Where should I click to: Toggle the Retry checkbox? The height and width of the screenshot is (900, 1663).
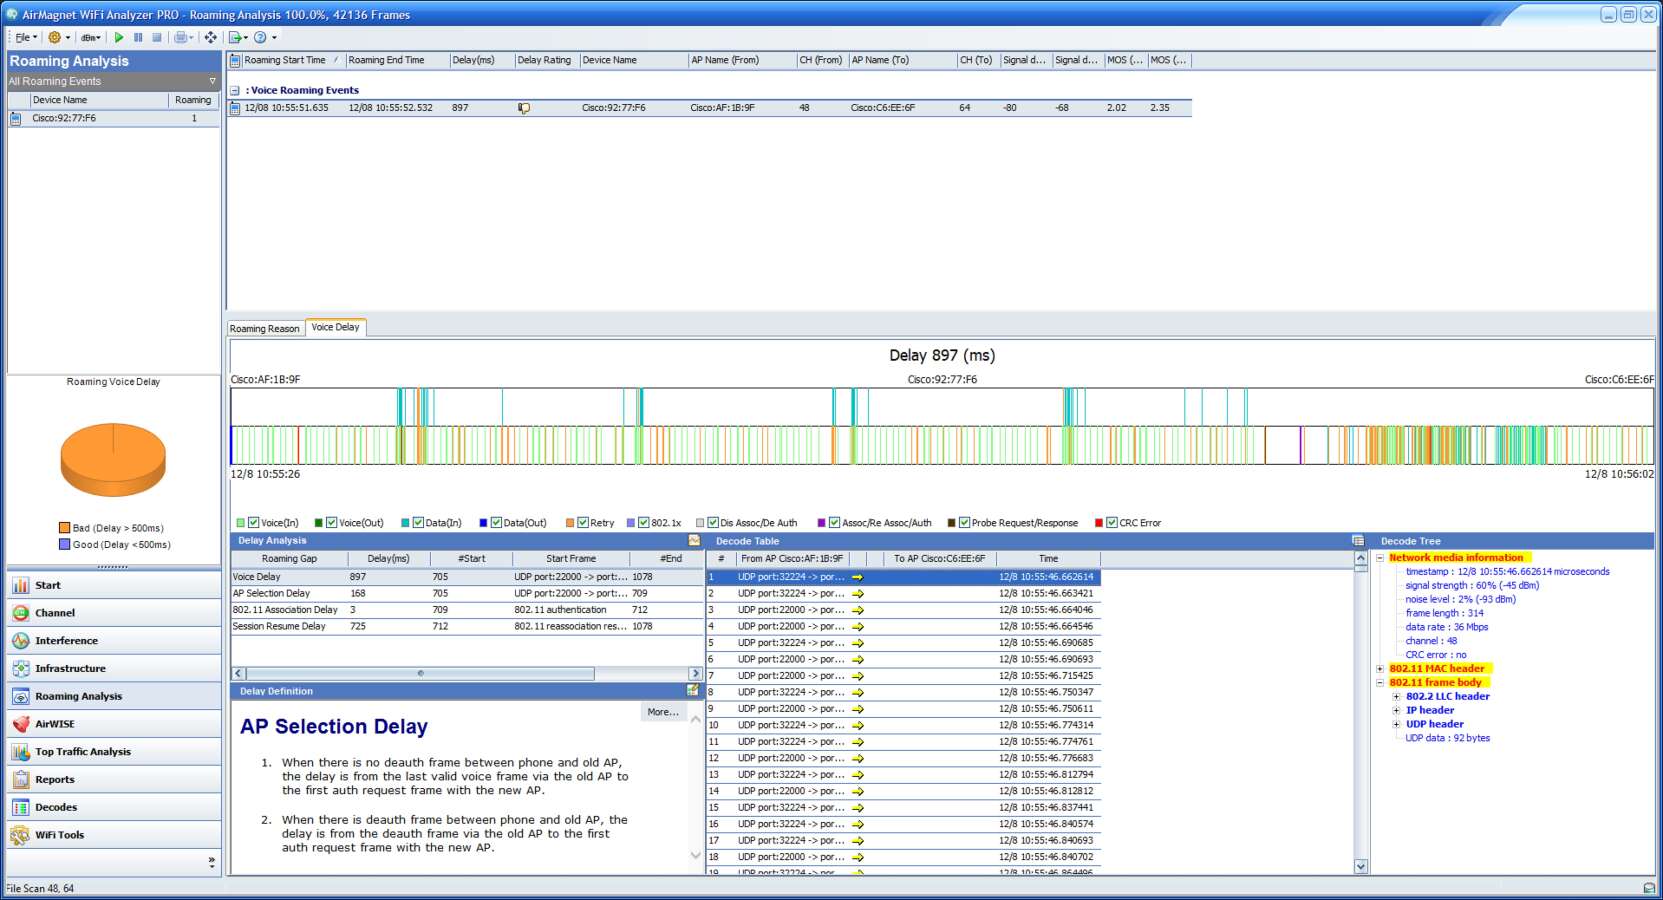point(583,522)
